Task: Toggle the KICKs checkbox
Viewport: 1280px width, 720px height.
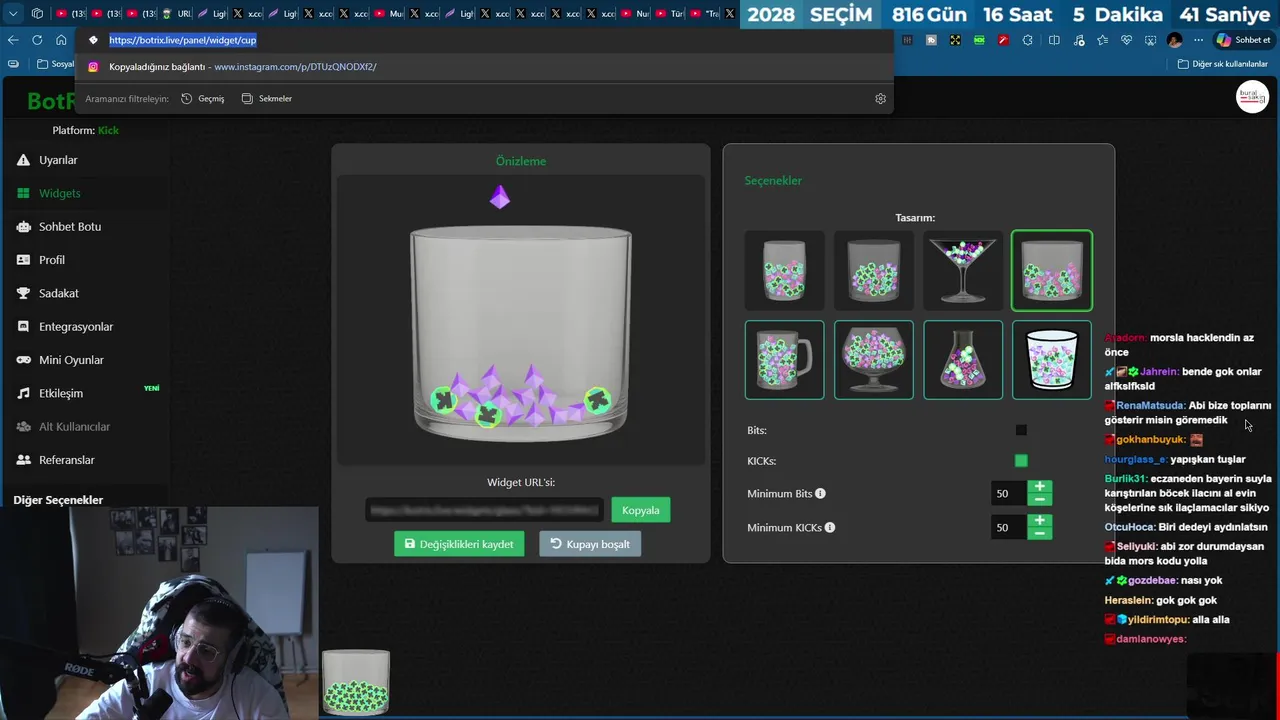Action: [x=1021, y=461]
